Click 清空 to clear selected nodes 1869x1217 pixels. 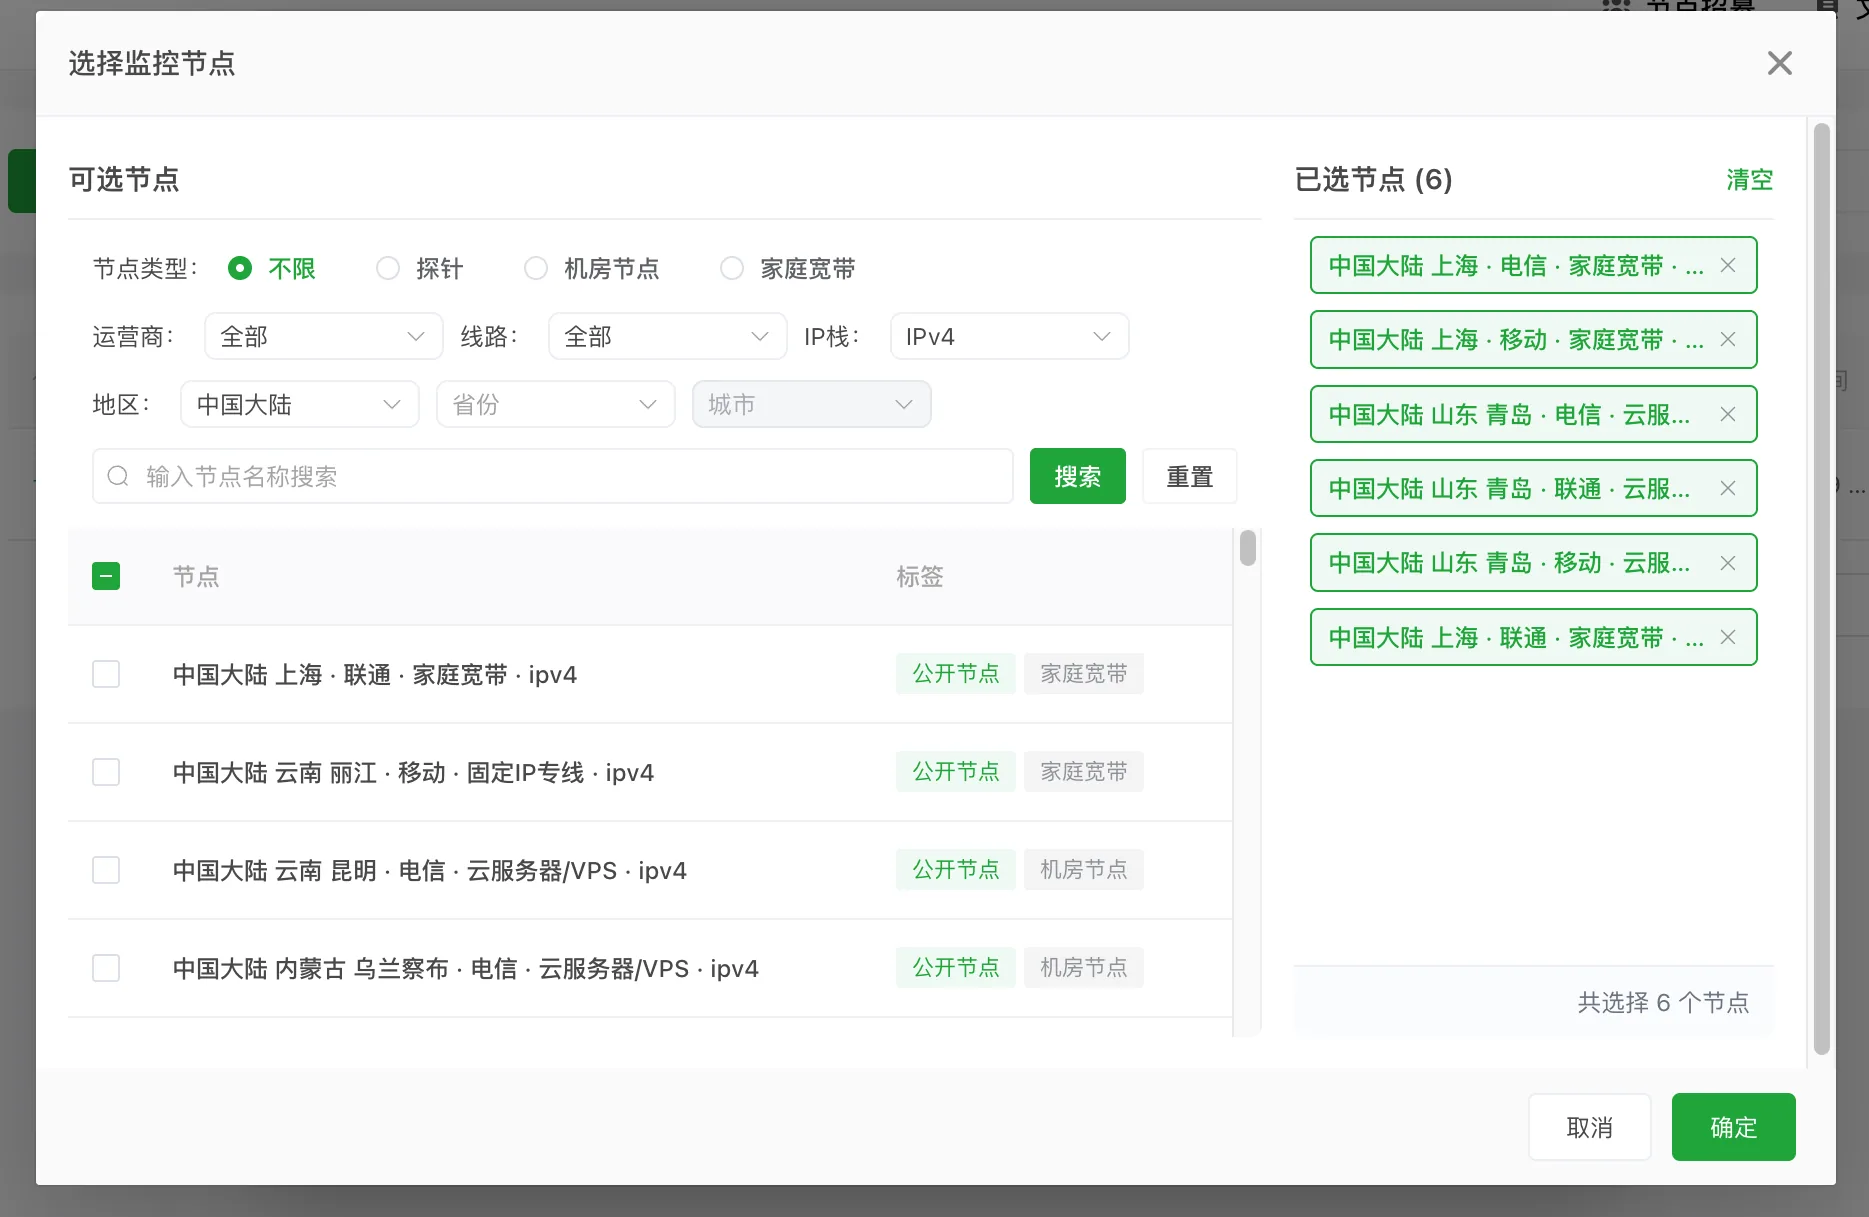pos(1749,179)
